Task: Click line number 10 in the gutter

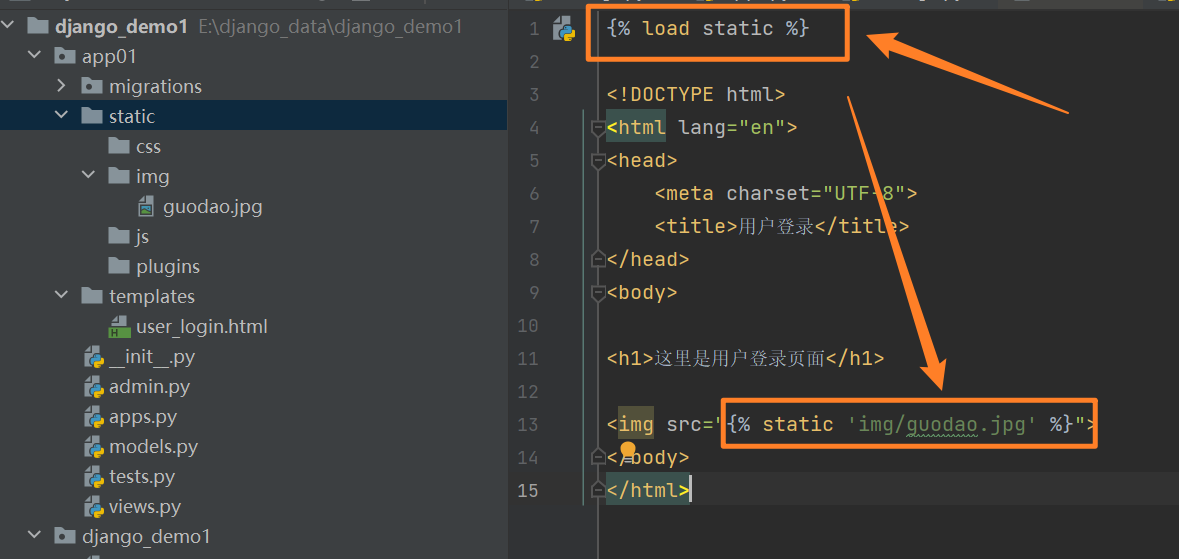Action: point(528,325)
